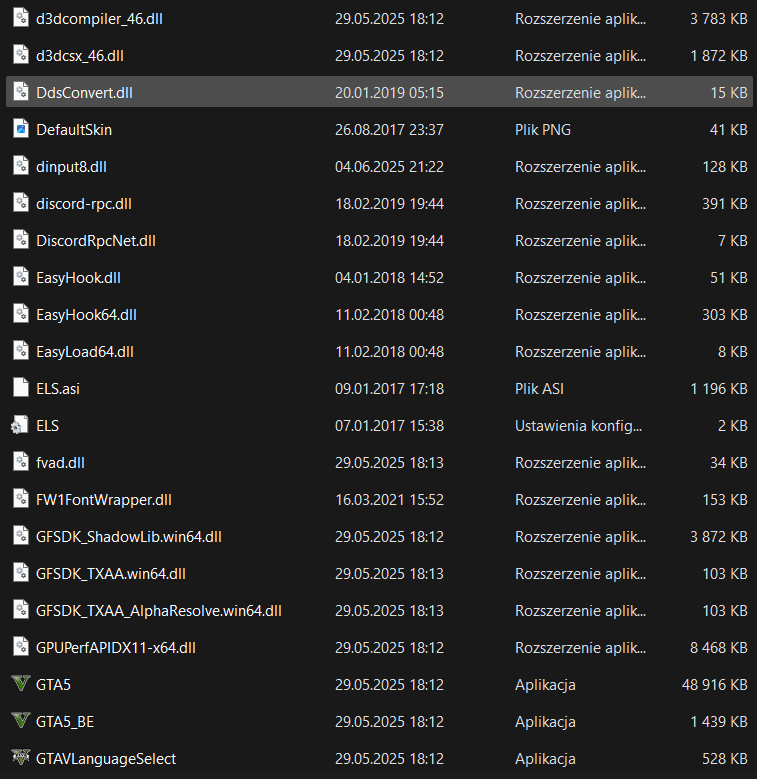Click the GTA5_BE application icon
Viewport: 757px width, 779px height.
(20, 722)
